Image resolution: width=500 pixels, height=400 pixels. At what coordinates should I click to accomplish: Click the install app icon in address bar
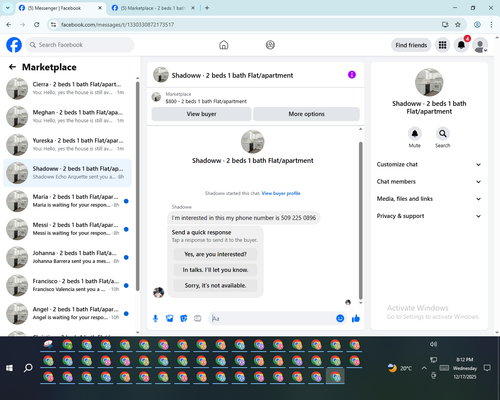pos(445,24)
